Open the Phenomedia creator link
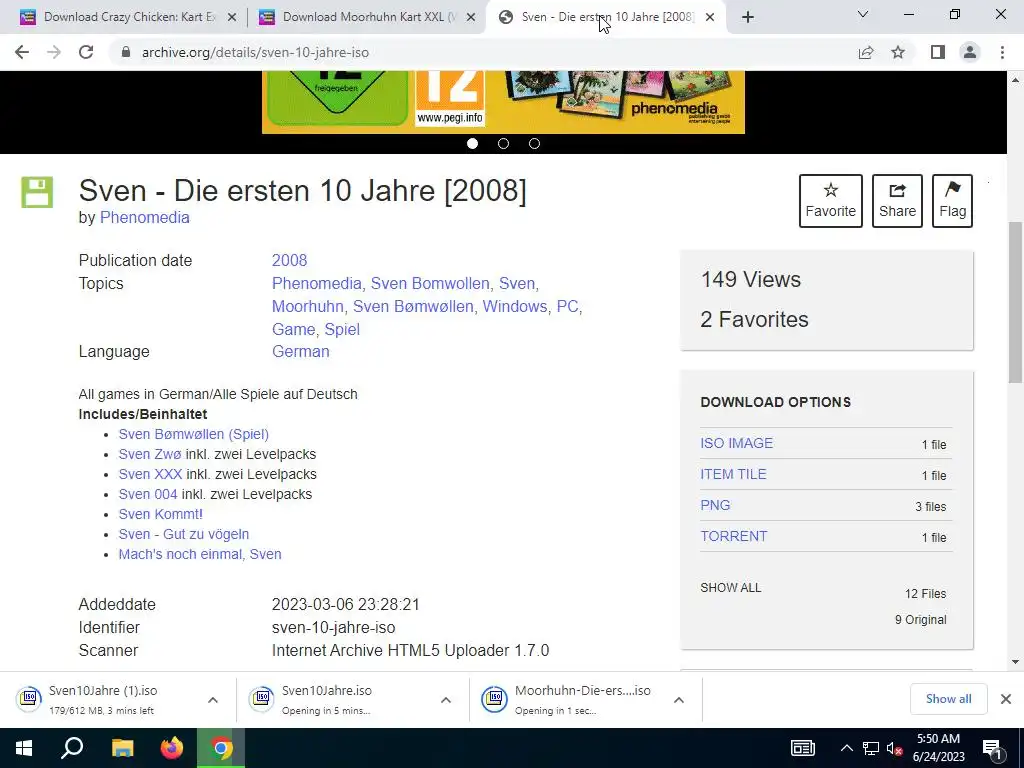Viewport: 1024px width, 768px height. (144, 217)
